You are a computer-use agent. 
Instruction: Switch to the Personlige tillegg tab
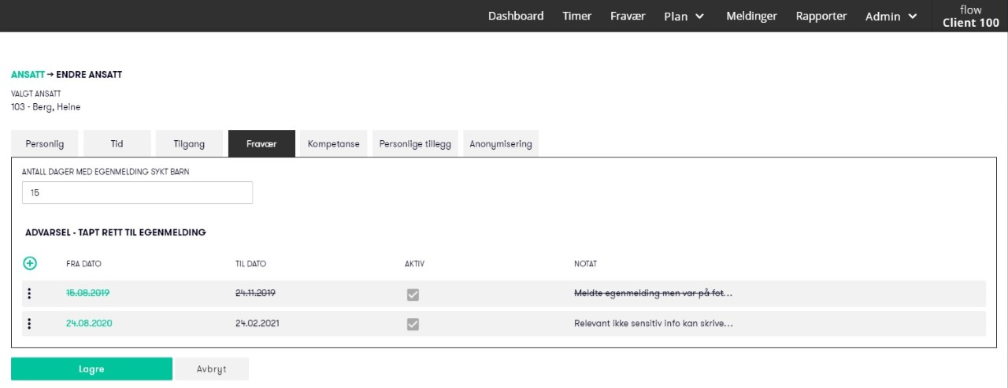tap(415, 144)
